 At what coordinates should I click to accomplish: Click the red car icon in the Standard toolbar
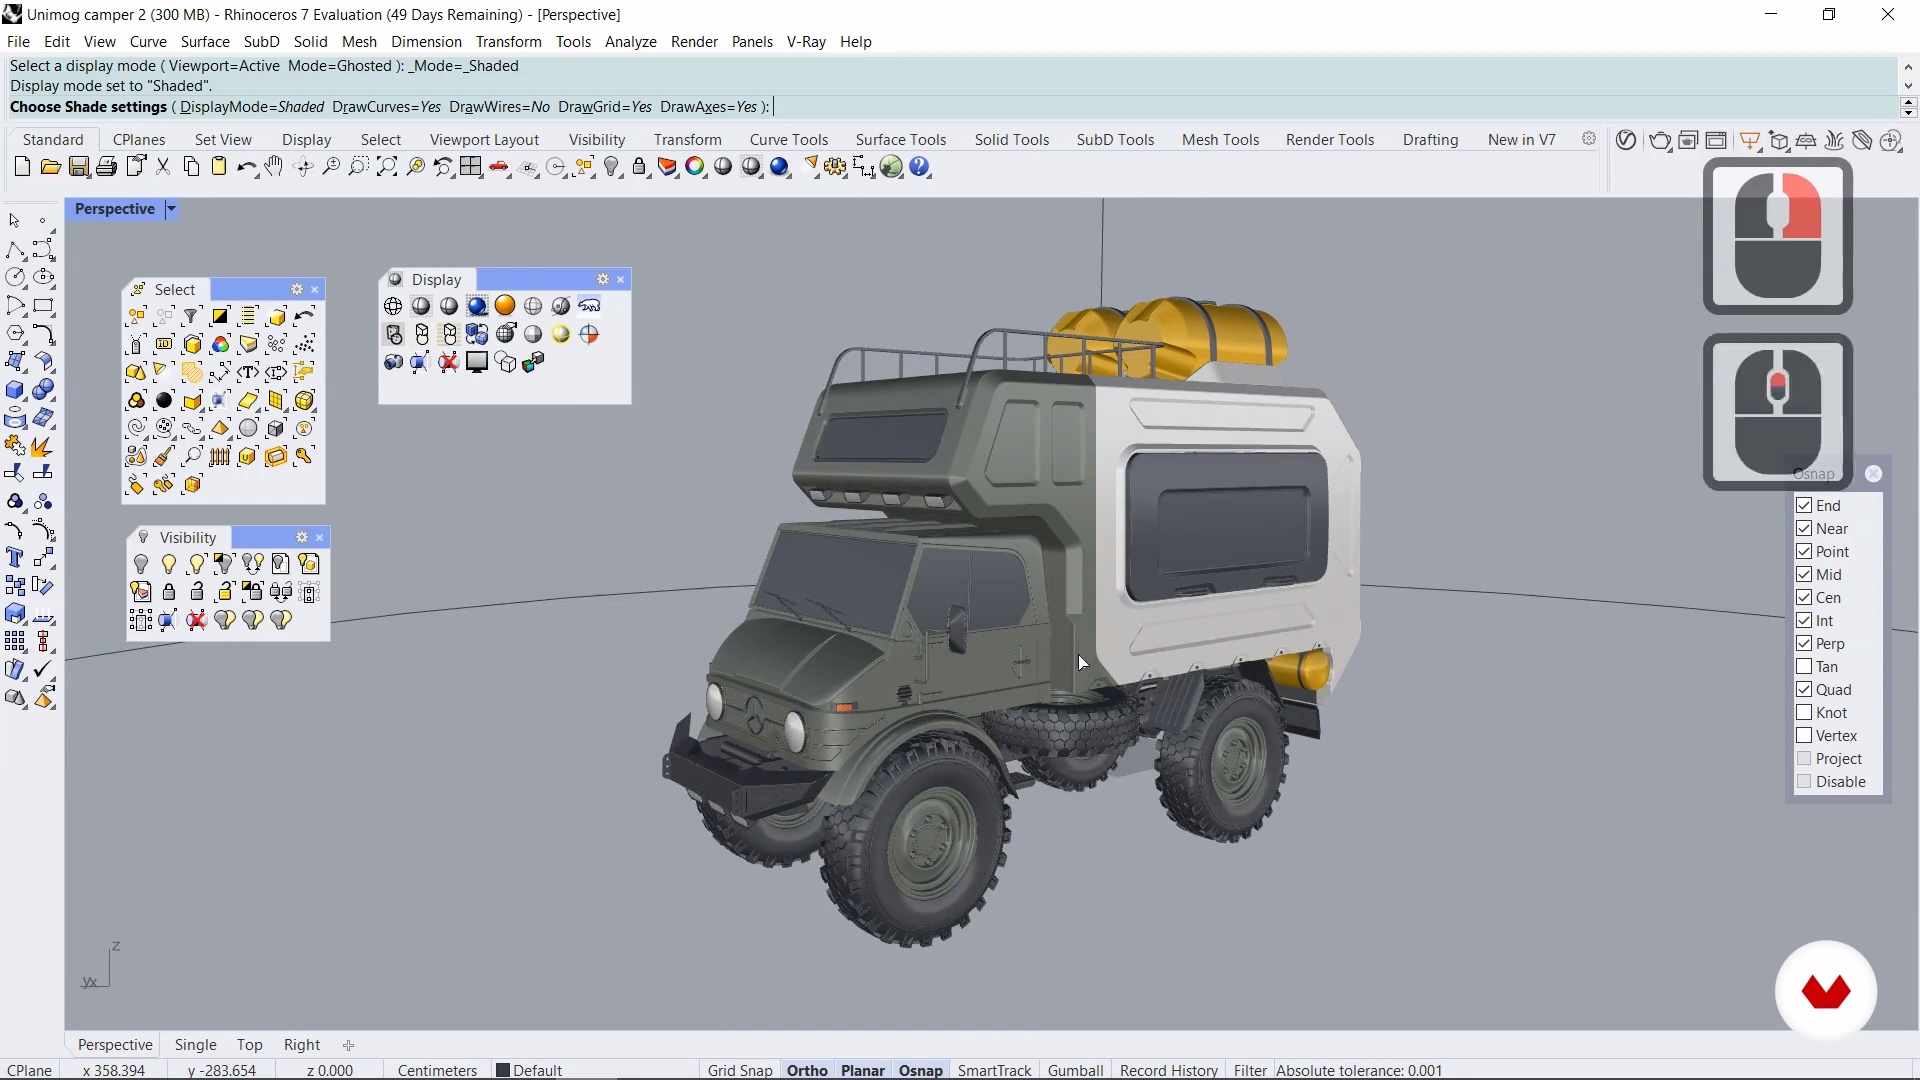click(500, 167)
